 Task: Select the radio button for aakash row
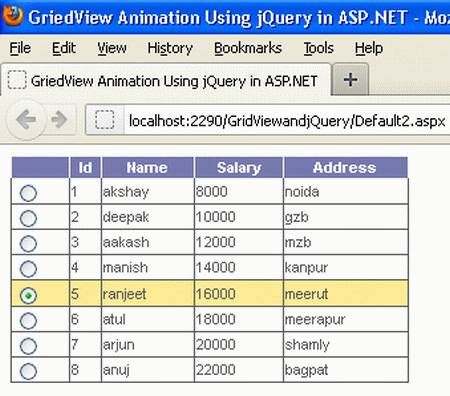point(28,244)
